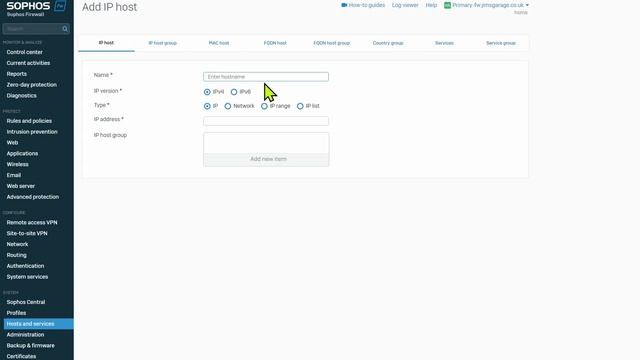This screenshot has height=360, width=640.
Task: Open Site-to-site VPN in sidebar
Action: [x=27, y=233]
